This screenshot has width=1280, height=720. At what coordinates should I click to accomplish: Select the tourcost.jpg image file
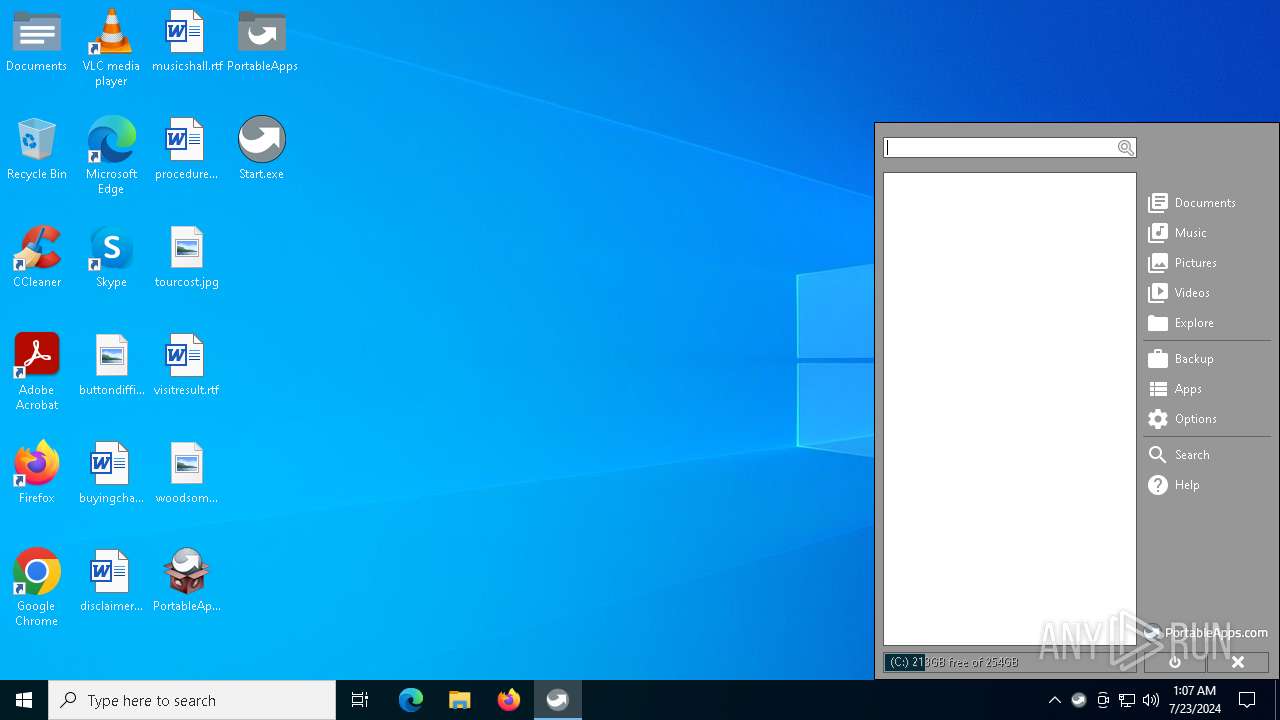coord(187,258)
